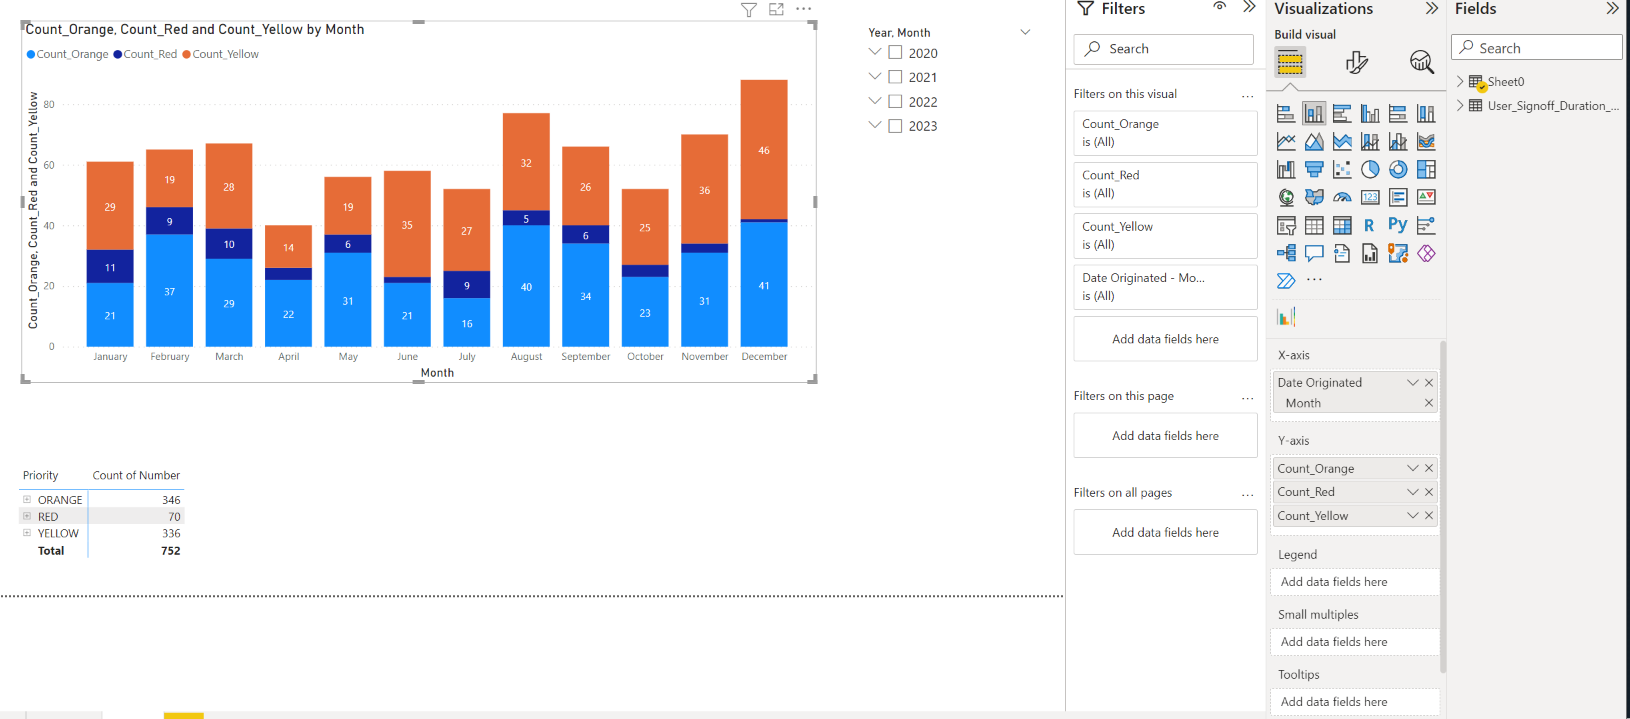Select the Treemap visual
The height and width of the screenshot is (719, 1630).
click(x=1426, y=169)
